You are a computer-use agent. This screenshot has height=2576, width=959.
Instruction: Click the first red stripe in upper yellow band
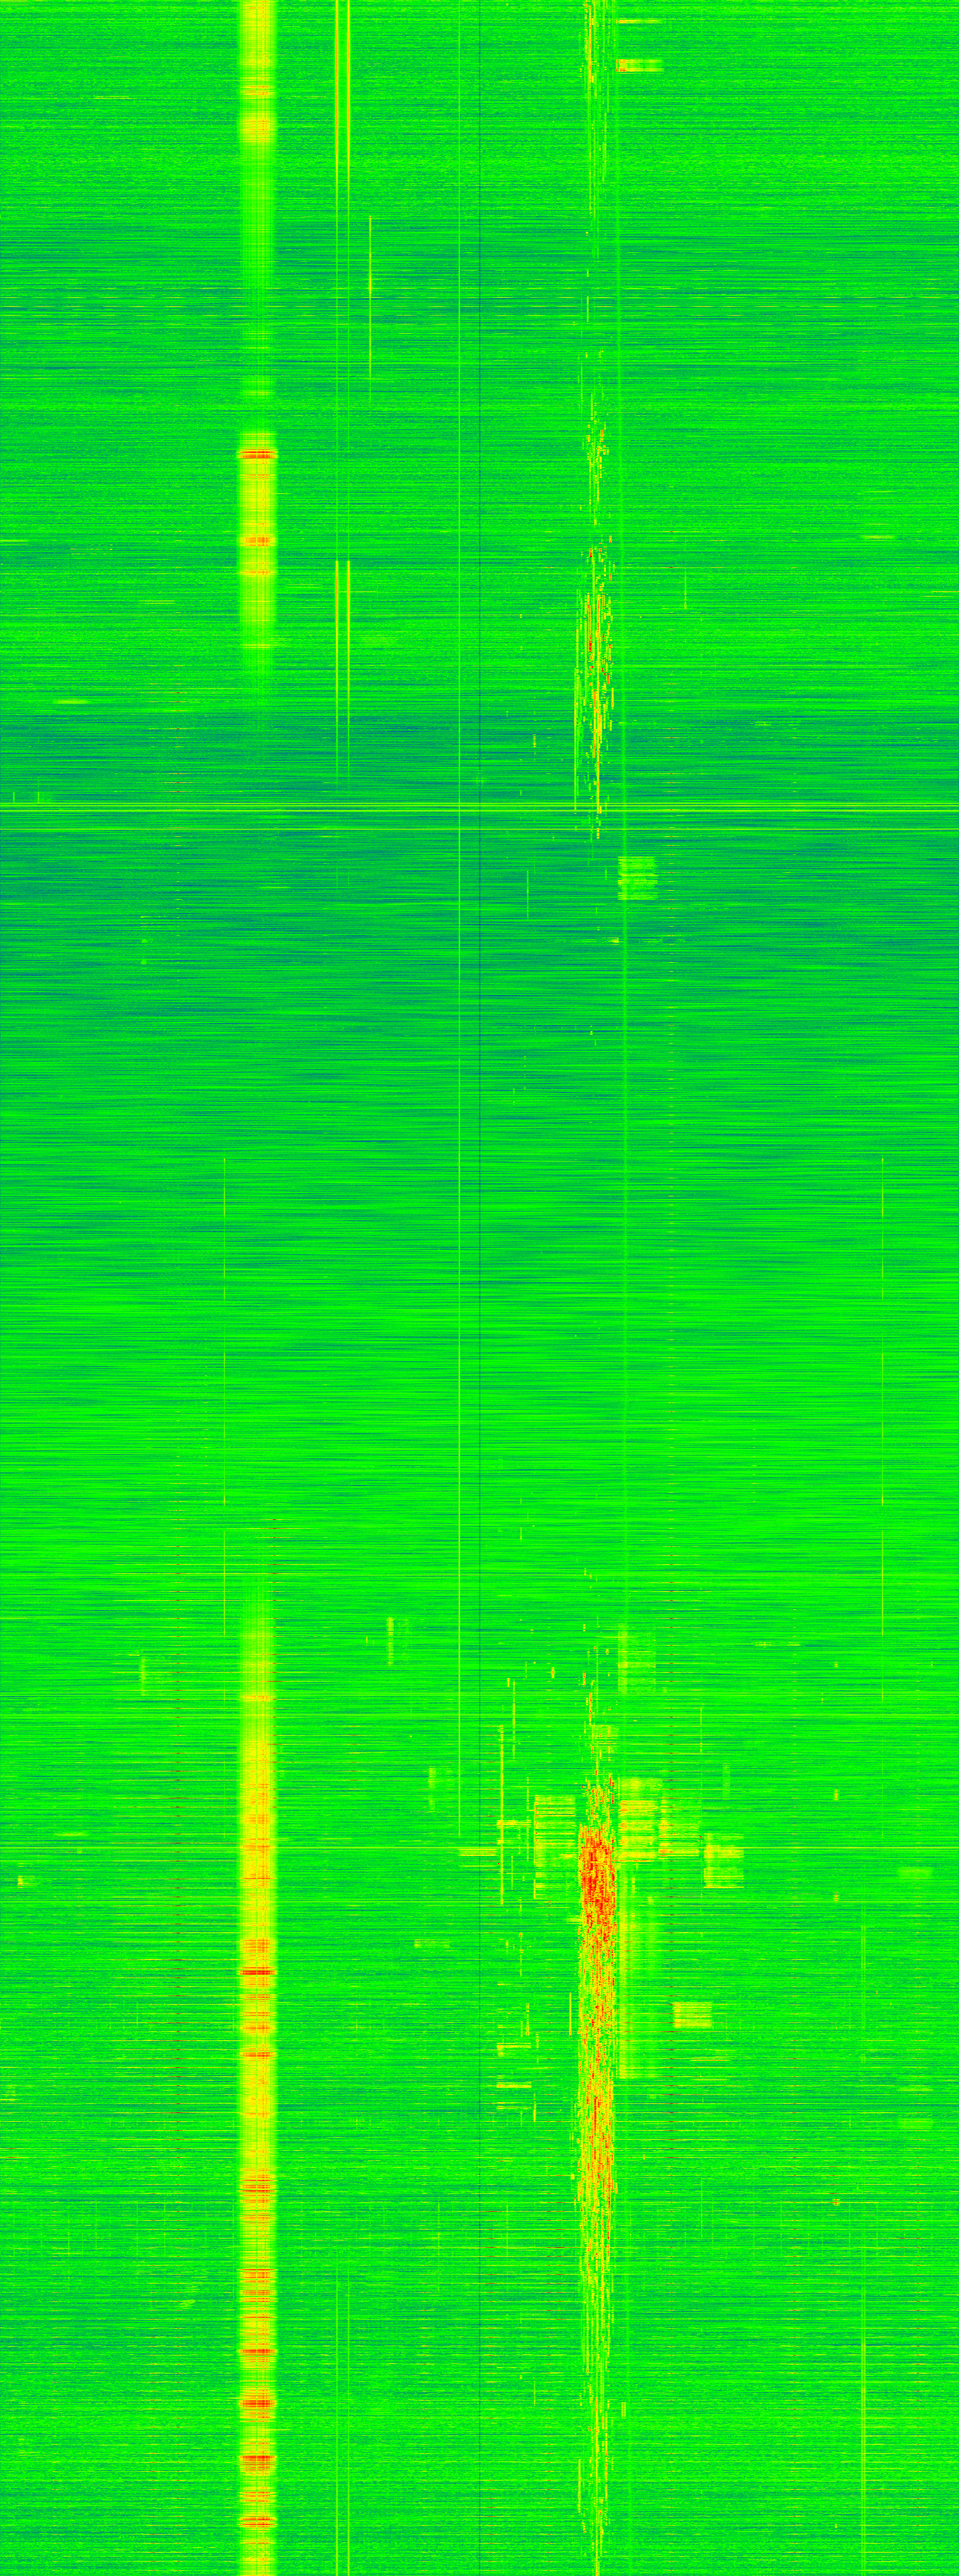pos(257,454)
